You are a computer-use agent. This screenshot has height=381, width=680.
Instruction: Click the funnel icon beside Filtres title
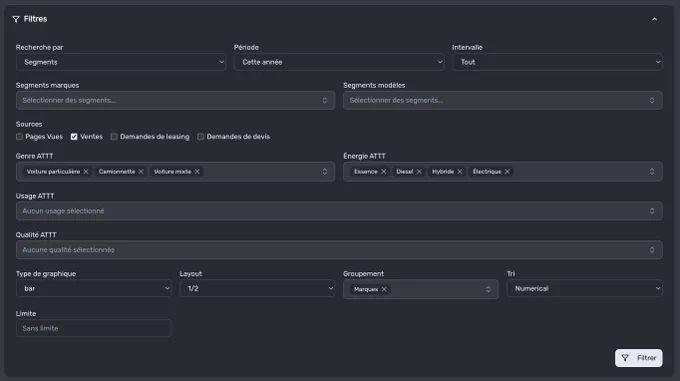point(16,19)
